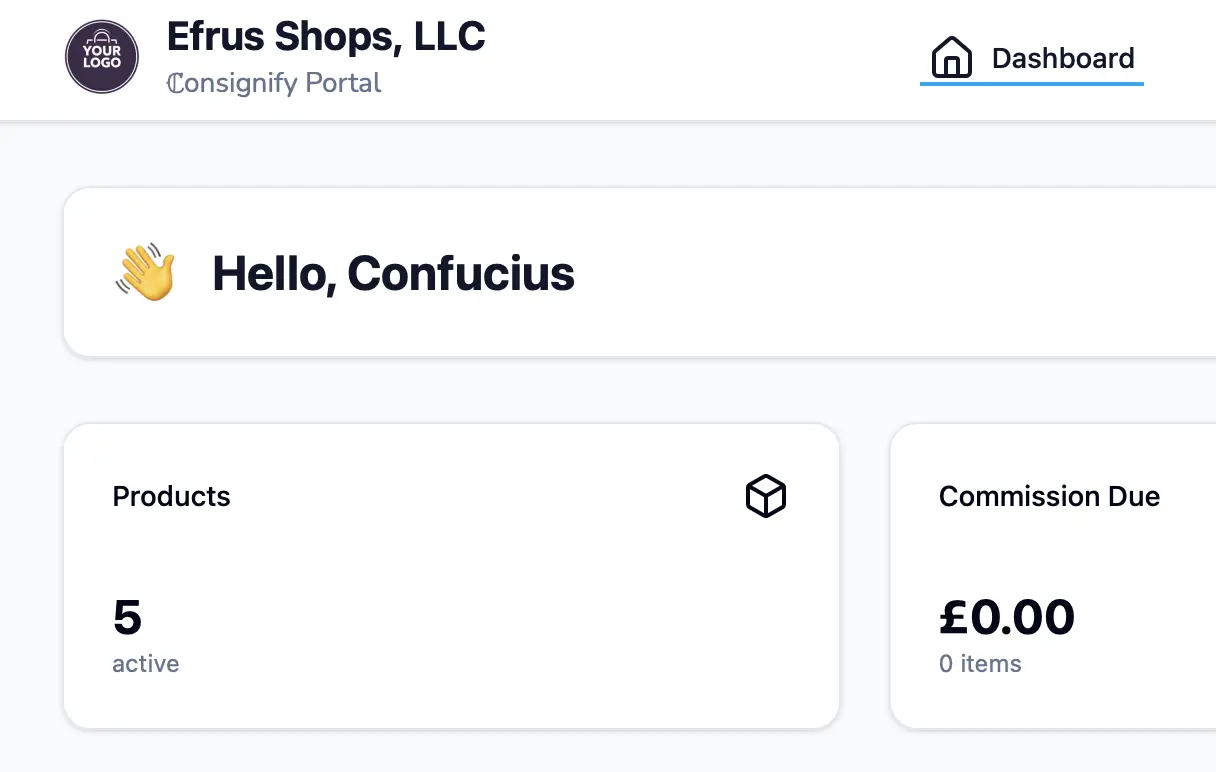Image resolution: width=1216 pixels, height=772 pixels.
Task: Select the Products card heading
Action: click(171, 496)
